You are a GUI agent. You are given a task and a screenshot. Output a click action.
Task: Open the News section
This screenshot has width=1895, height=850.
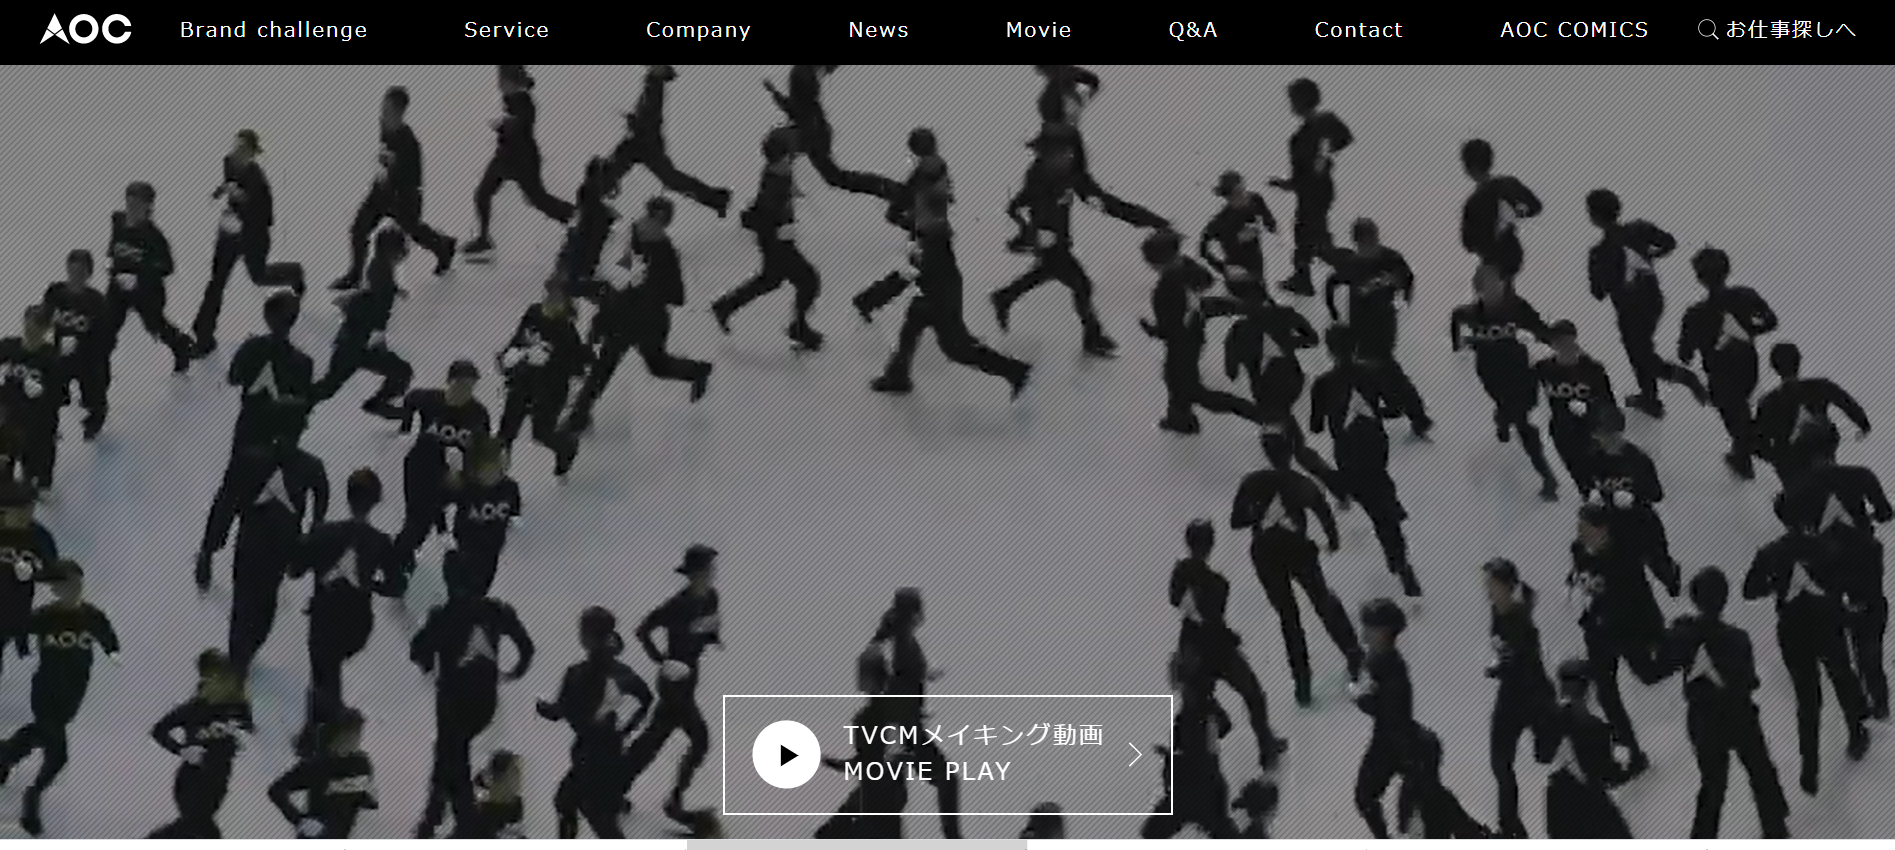[878, 30]
